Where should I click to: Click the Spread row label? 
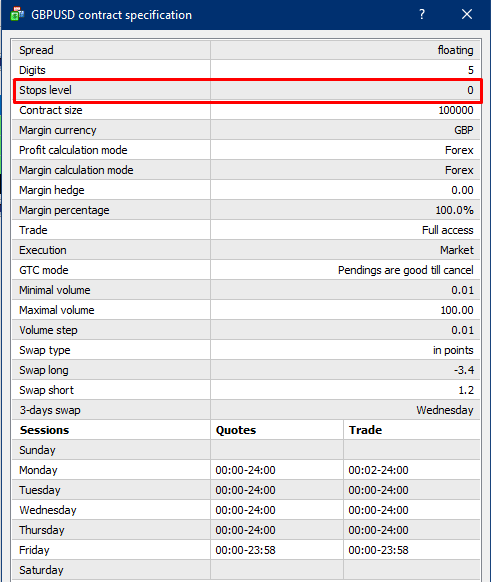pos(36,50)
